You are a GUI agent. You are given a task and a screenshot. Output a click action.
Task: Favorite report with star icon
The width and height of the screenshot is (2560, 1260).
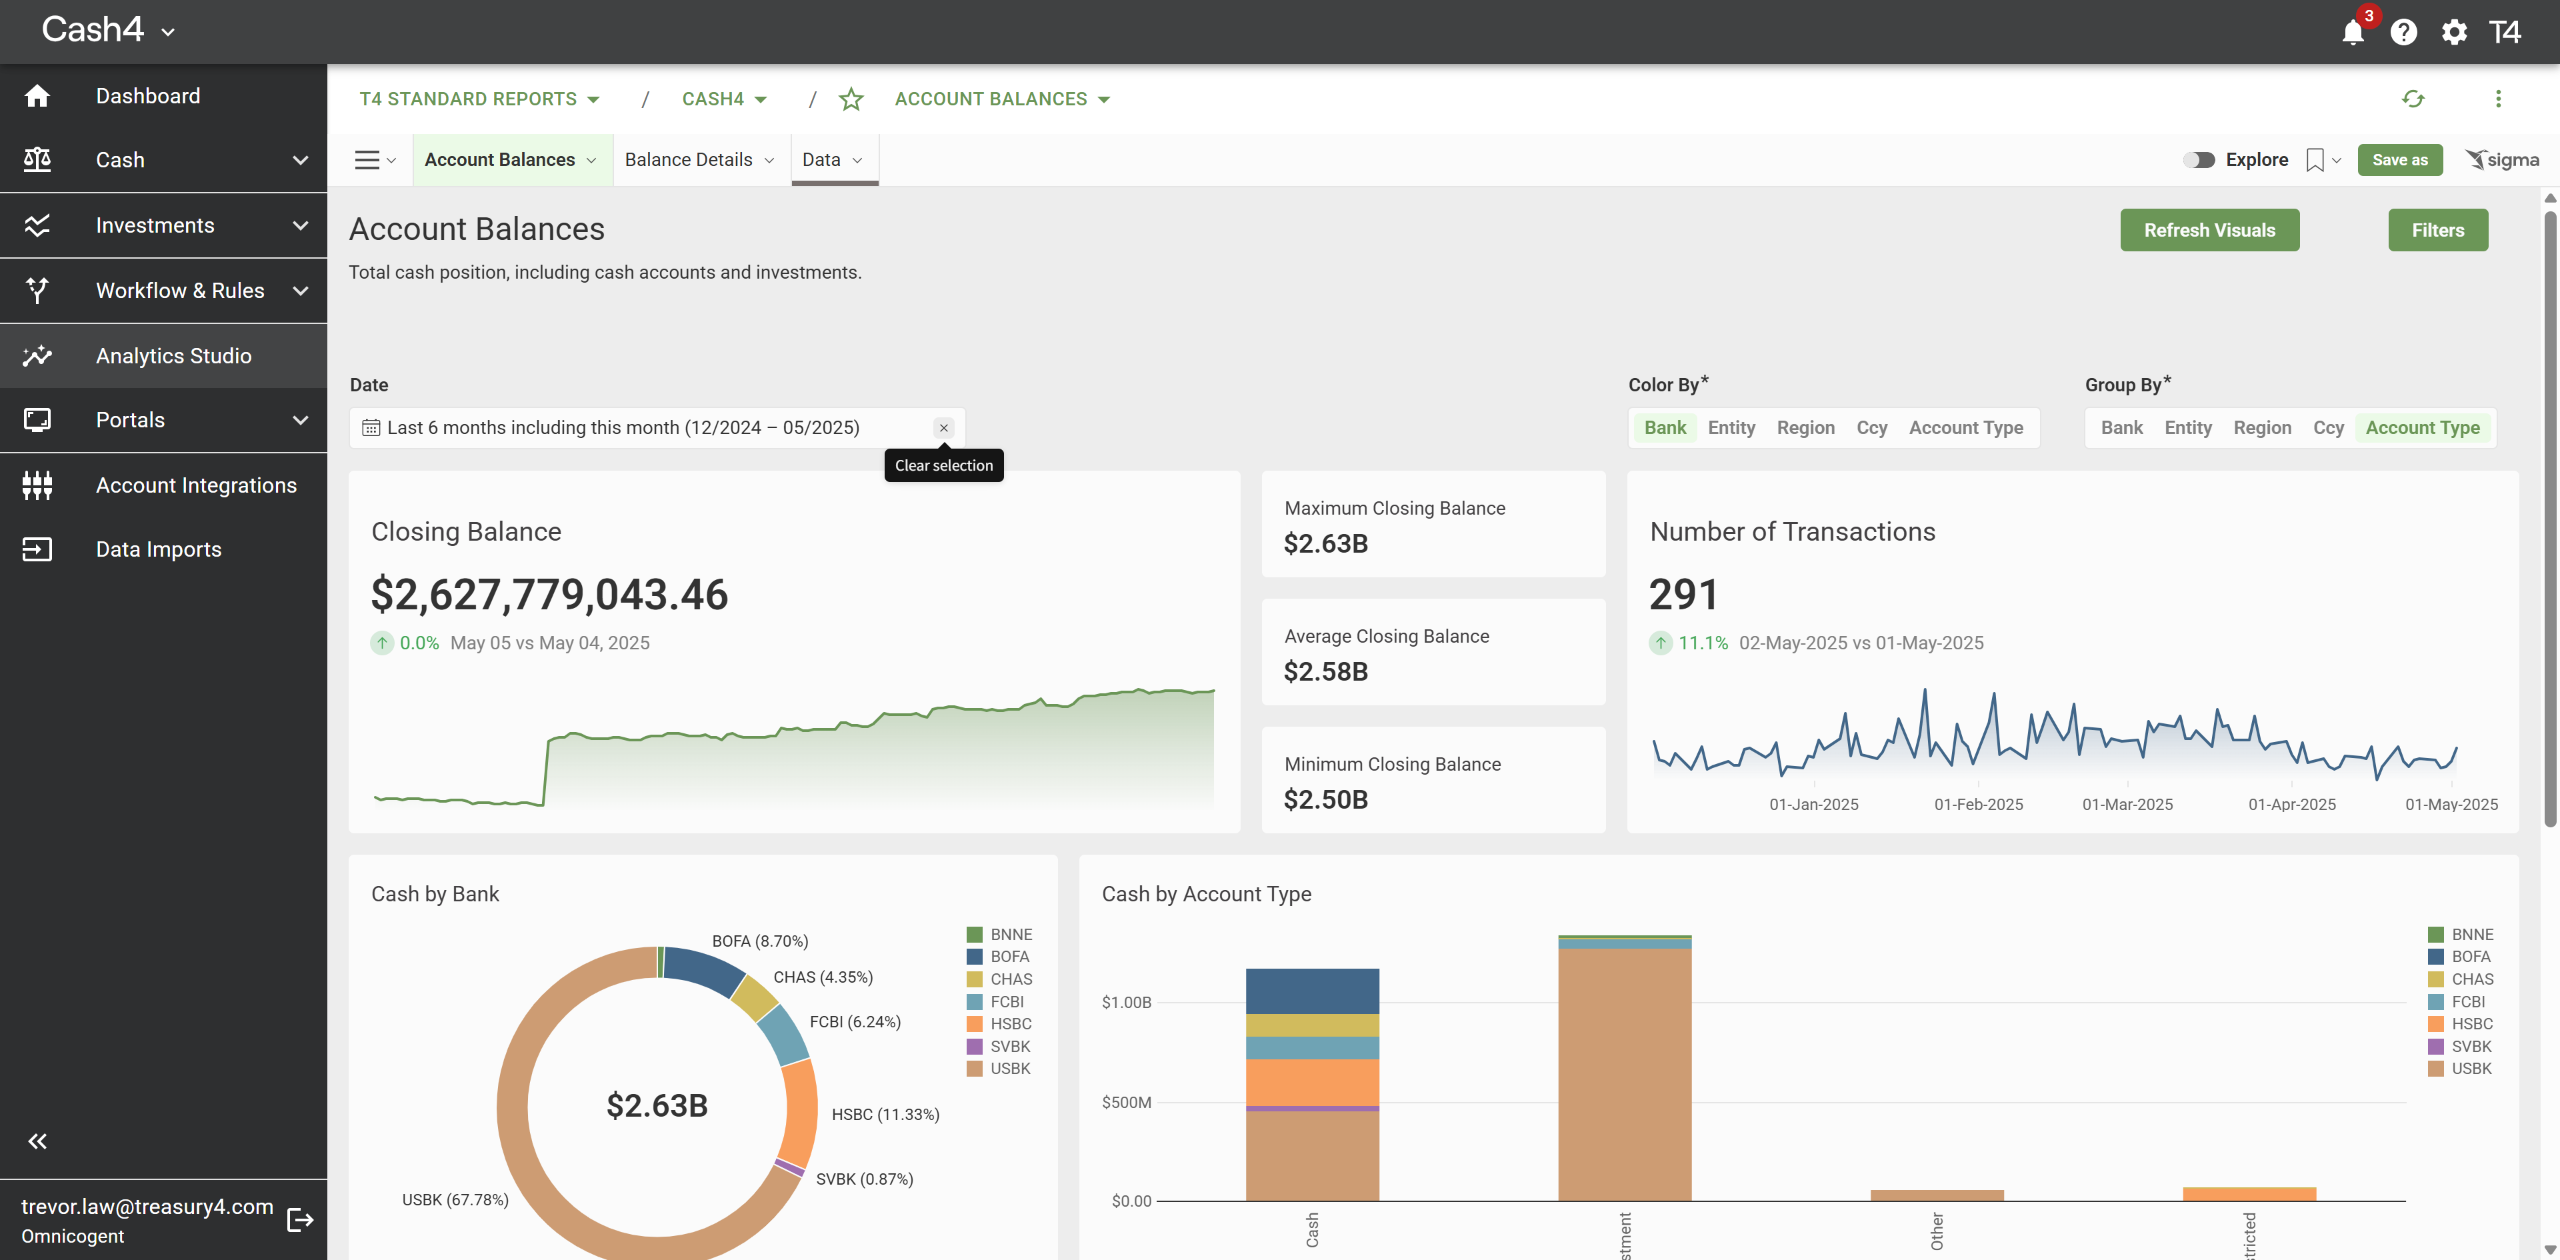pyautogui.click(x=851, y=99)
